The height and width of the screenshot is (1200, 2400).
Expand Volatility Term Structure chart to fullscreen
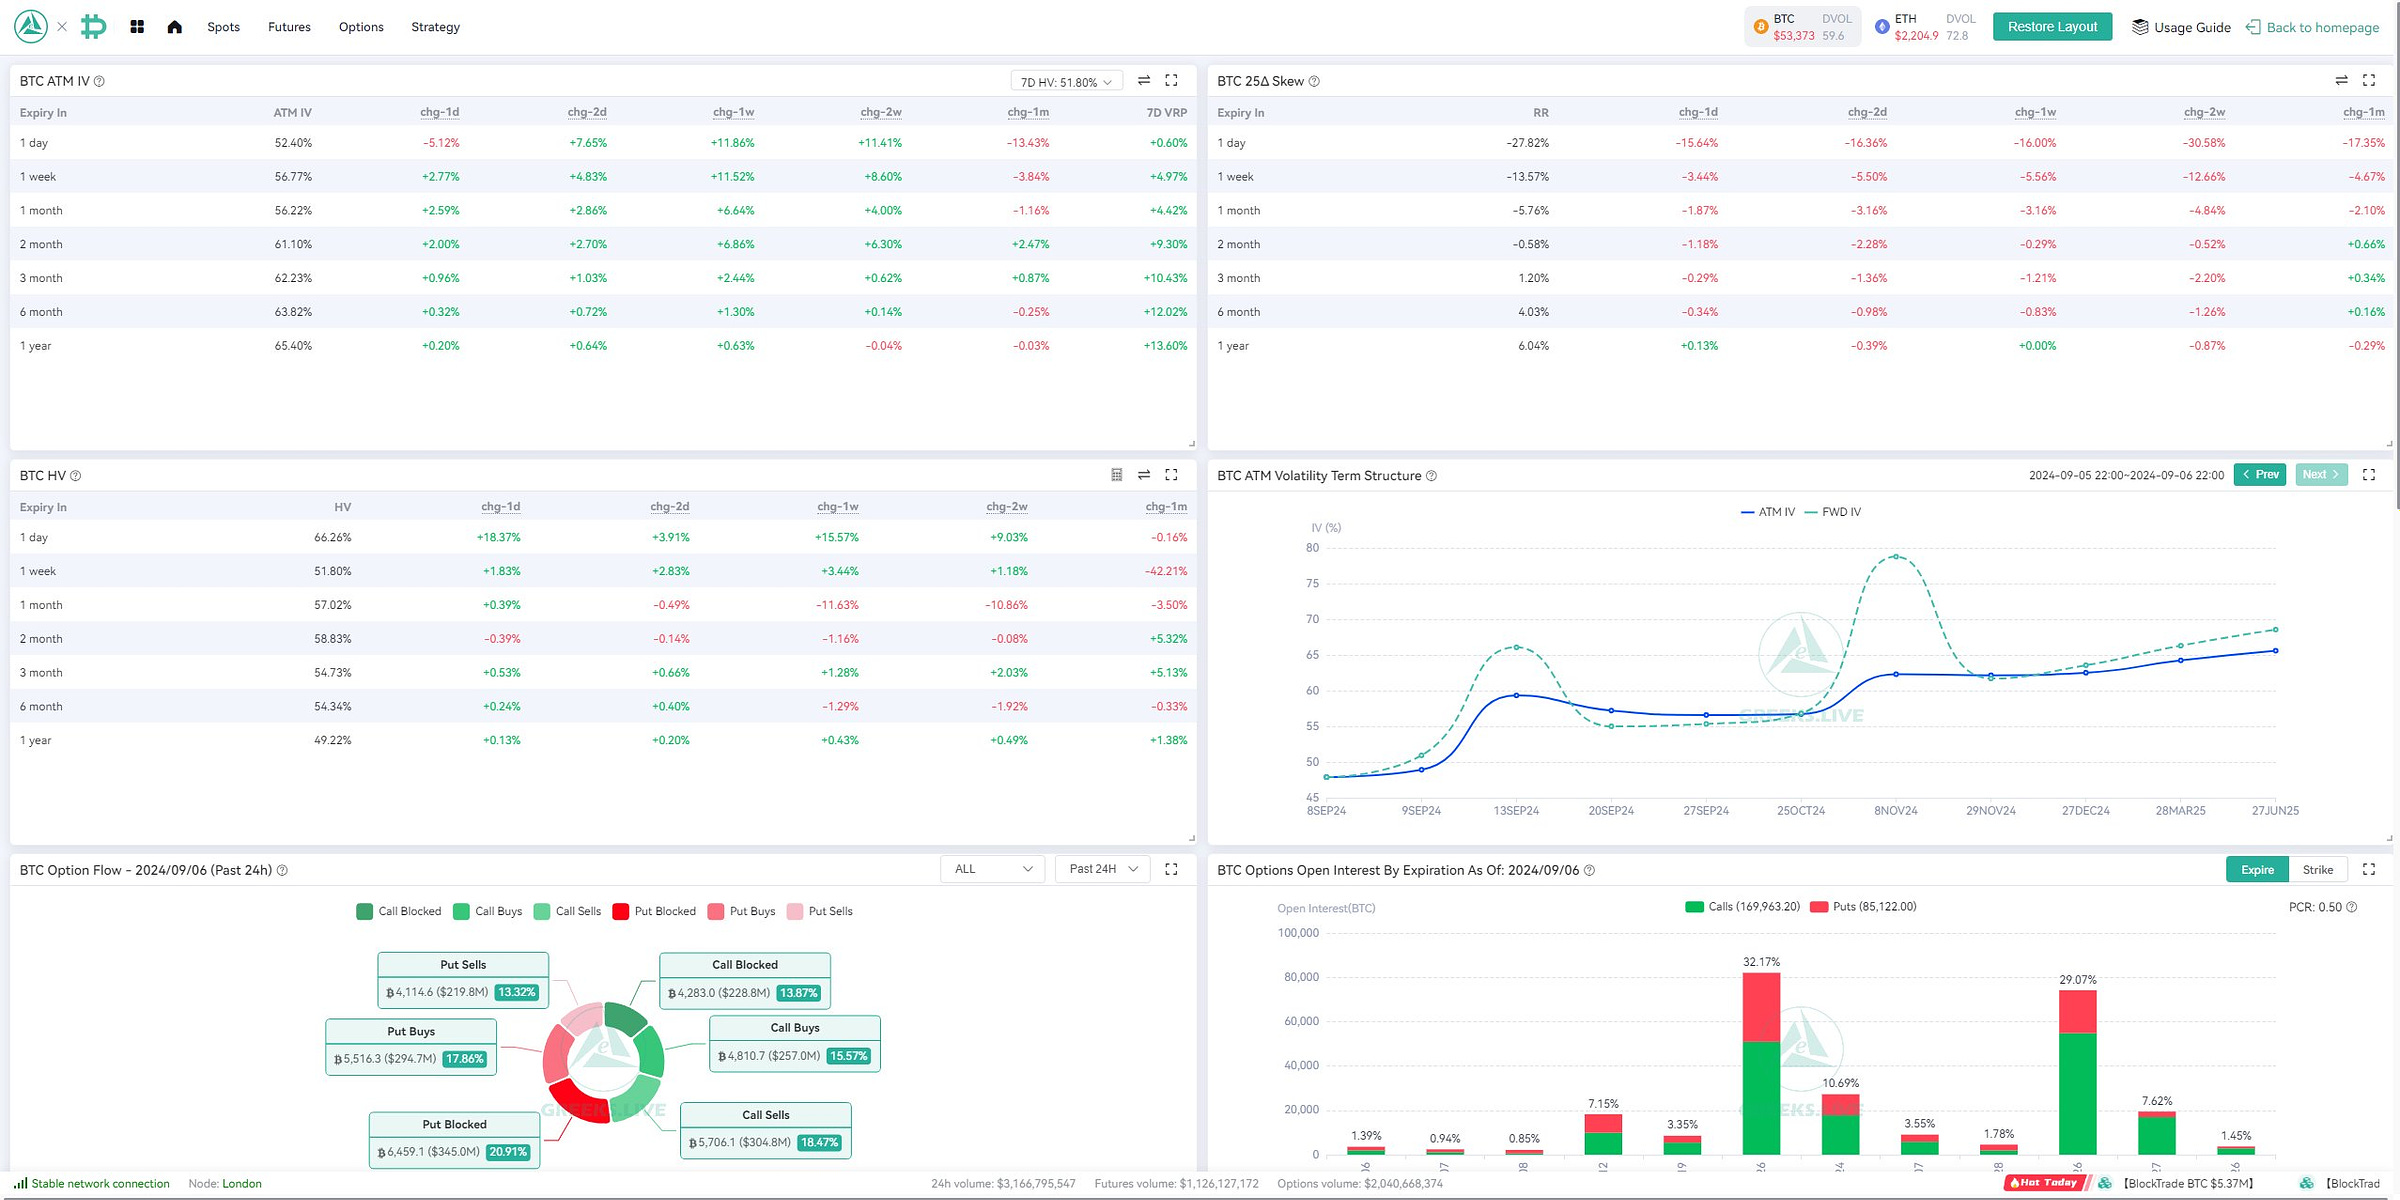2369,475
